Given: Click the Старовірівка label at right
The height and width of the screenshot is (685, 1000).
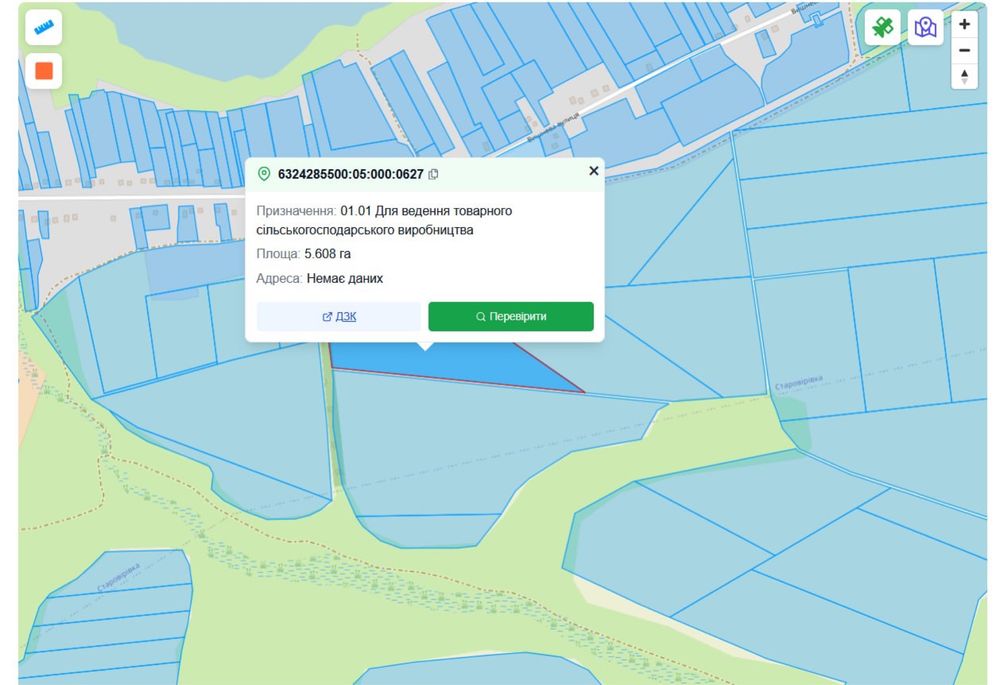Looking at the screenshot, I should click(798, 383).
